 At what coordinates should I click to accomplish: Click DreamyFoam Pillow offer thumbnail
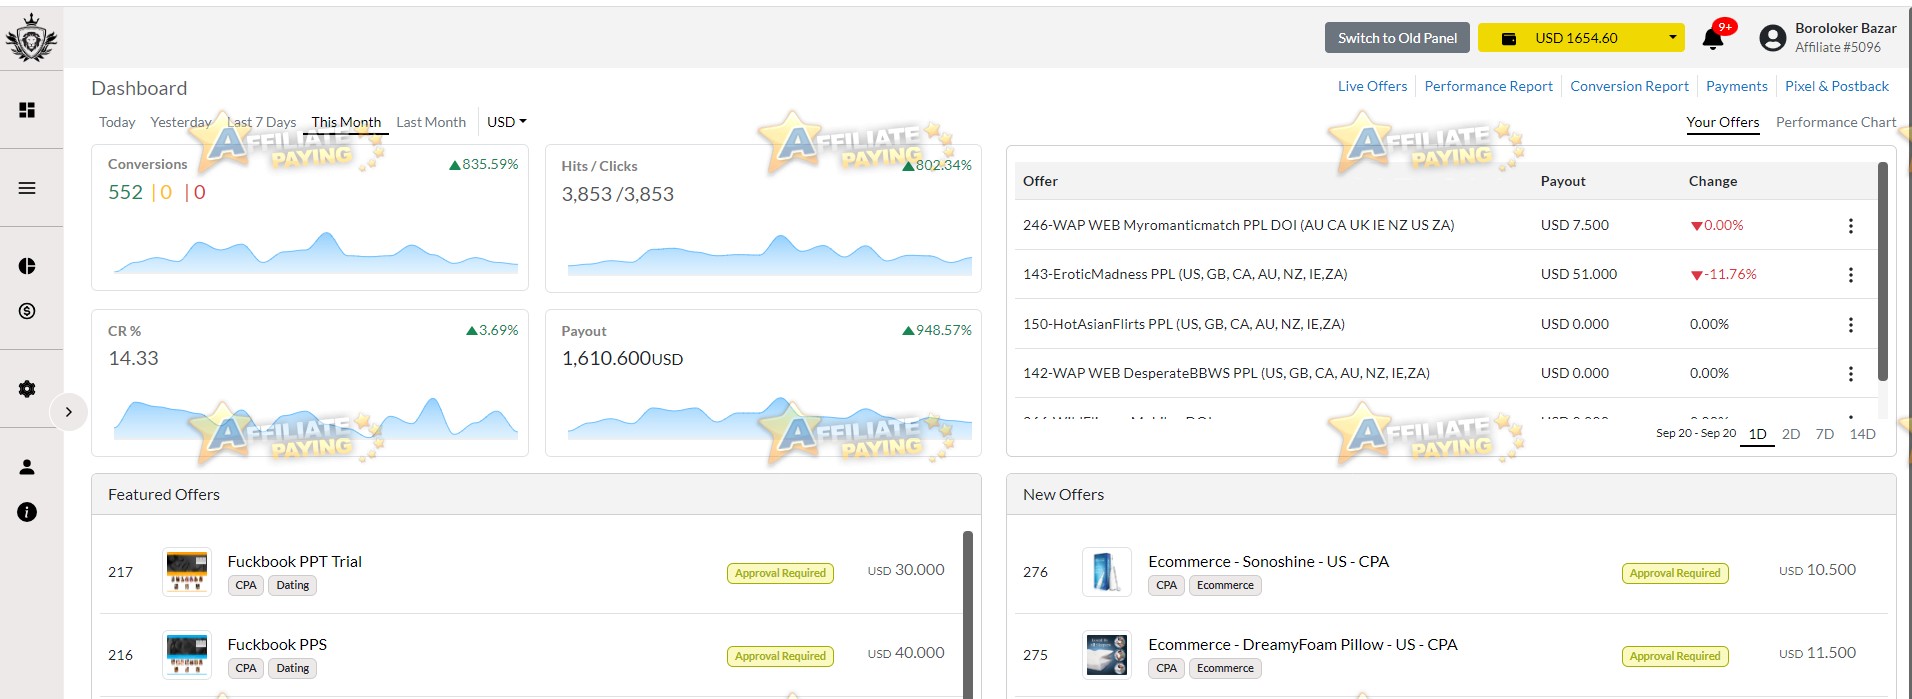1107,654
